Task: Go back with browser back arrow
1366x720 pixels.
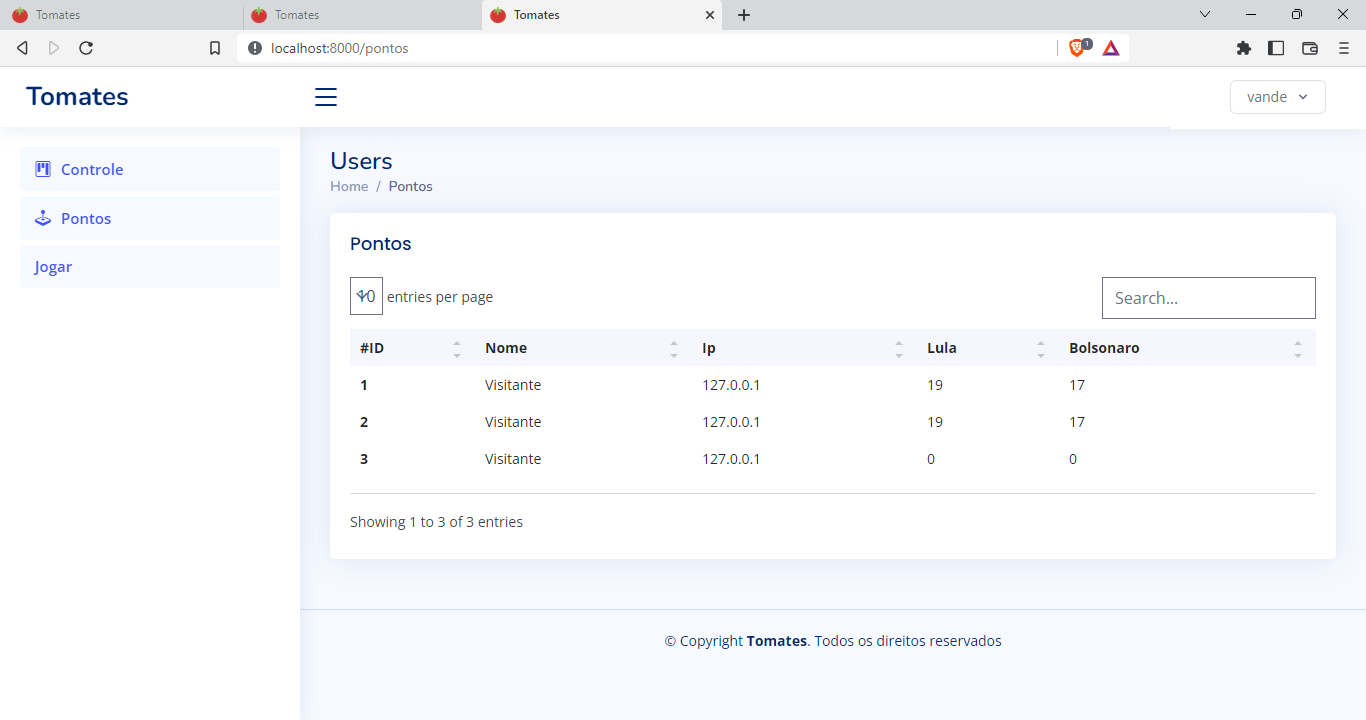Action: coord(22,48)
